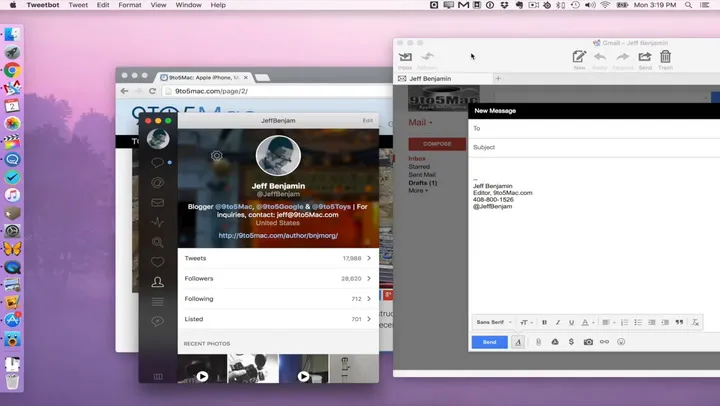Image resolution: width=720 pixels, height=406 pixels.
Task: Click the indent less icon in compose toolbar
Action: (x=652, y=322)
